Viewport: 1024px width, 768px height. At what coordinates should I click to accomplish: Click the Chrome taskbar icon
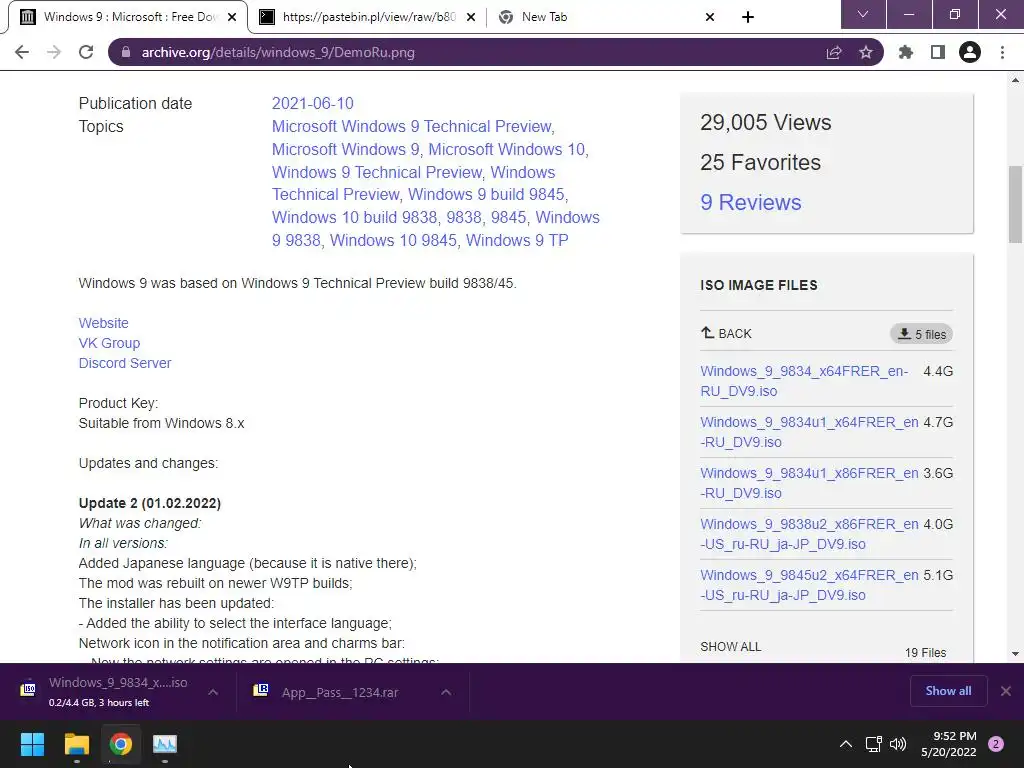121,744
